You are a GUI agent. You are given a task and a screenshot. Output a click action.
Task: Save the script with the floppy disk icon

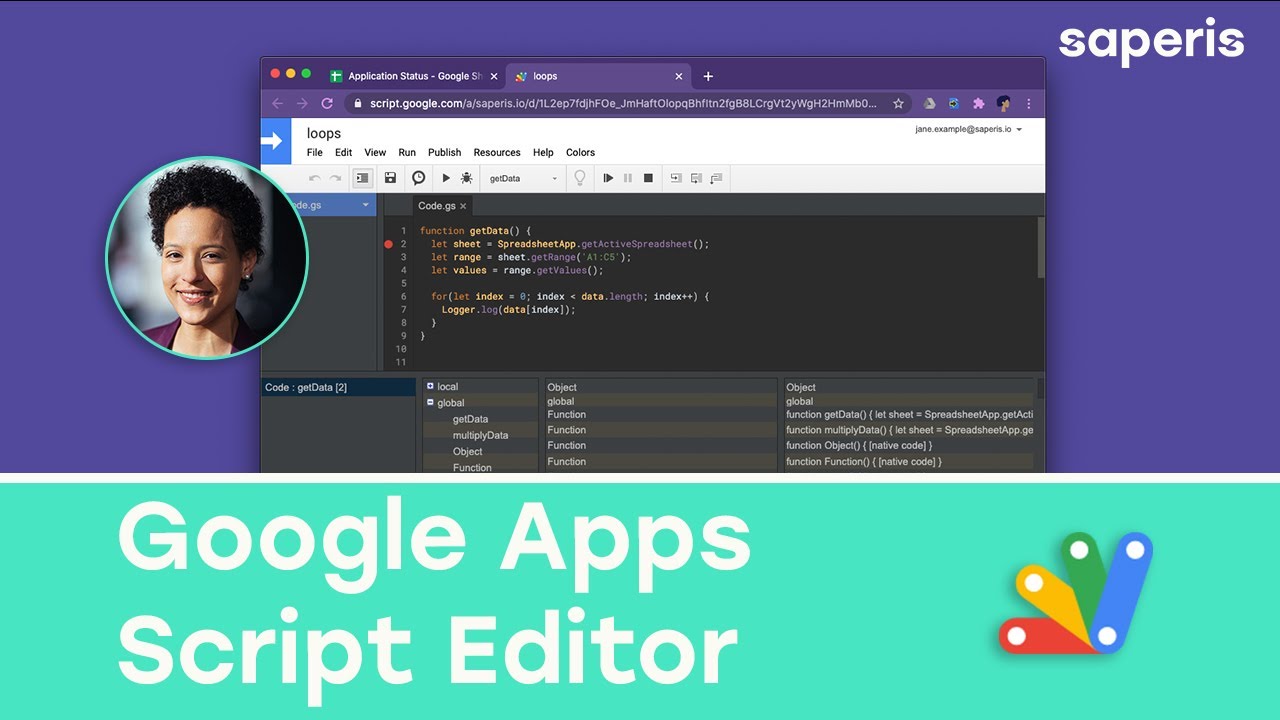[x=390, y=178]
